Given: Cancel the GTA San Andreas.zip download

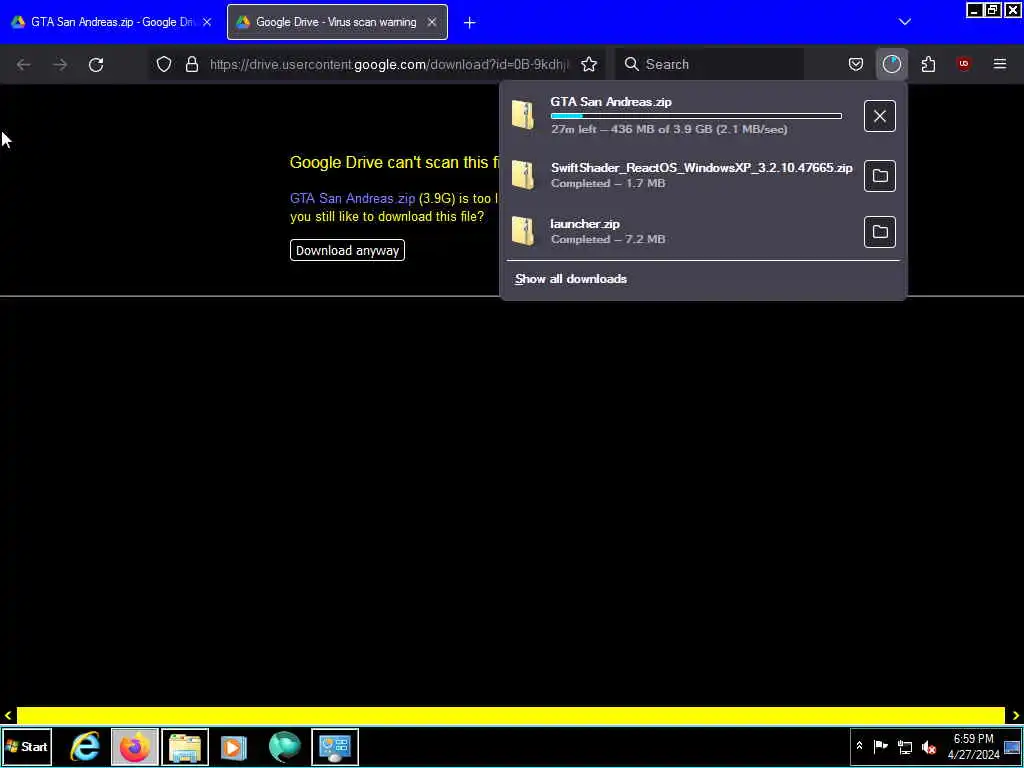Looking at the screenshot, I should 880,116.
